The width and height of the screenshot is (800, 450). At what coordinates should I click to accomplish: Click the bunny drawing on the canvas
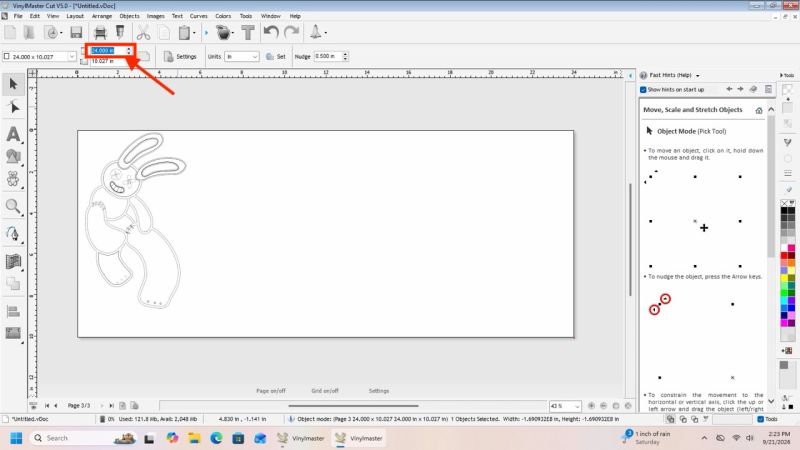point(134,220)
